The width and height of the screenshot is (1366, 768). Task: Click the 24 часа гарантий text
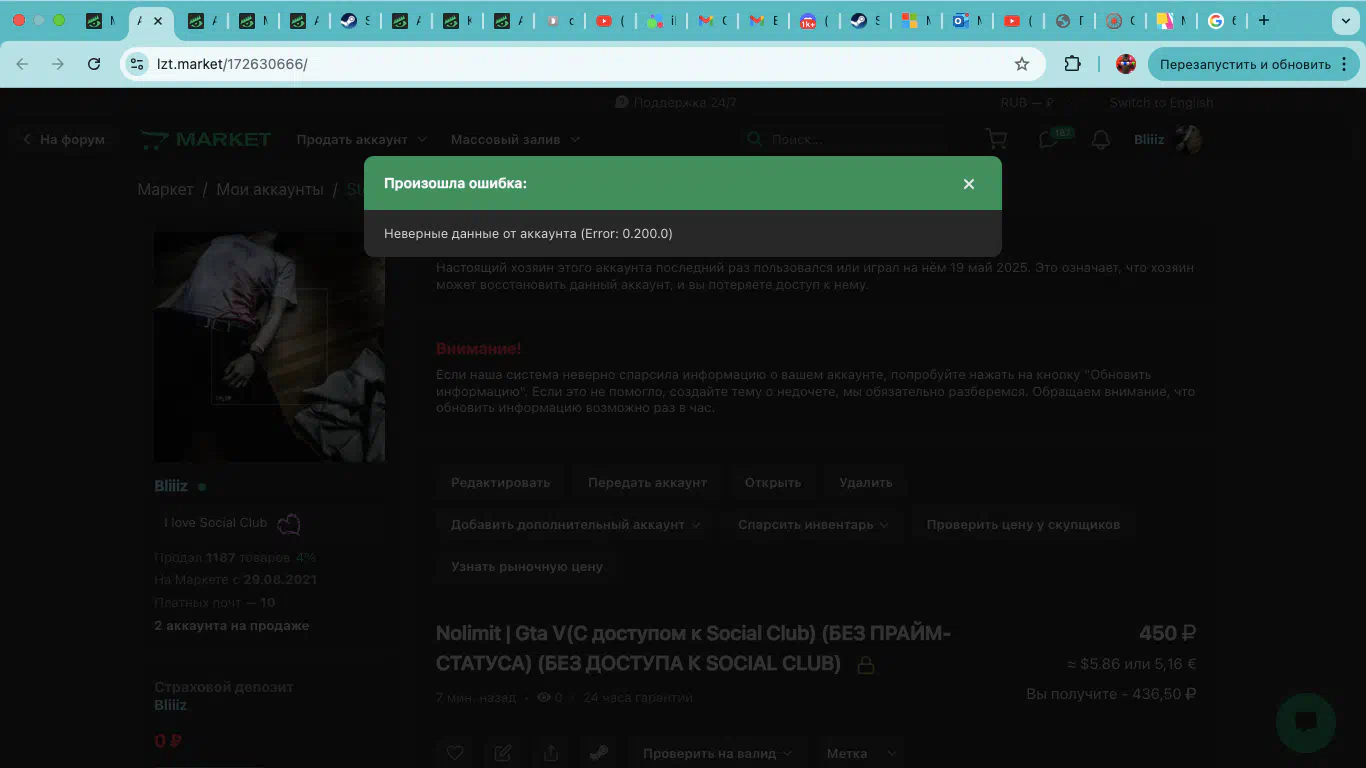638,697
